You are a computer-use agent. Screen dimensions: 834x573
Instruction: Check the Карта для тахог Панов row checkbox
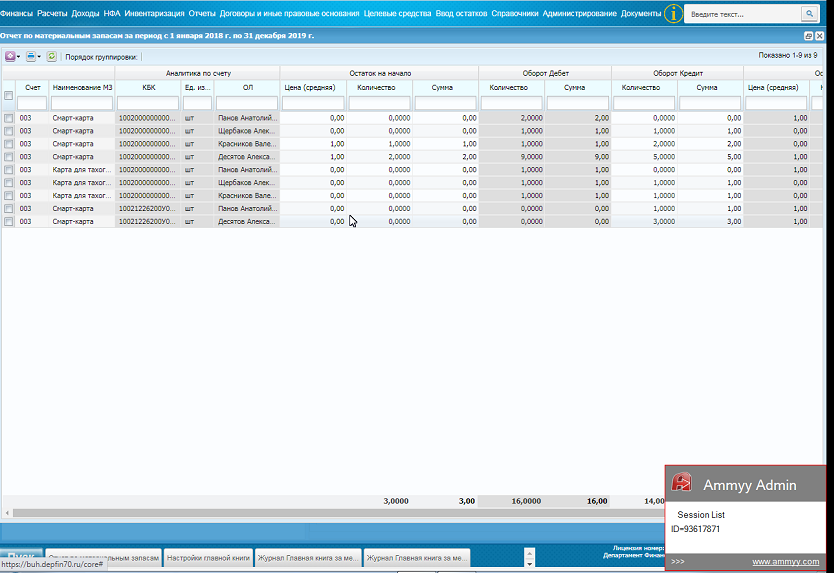tap(9, 170)
